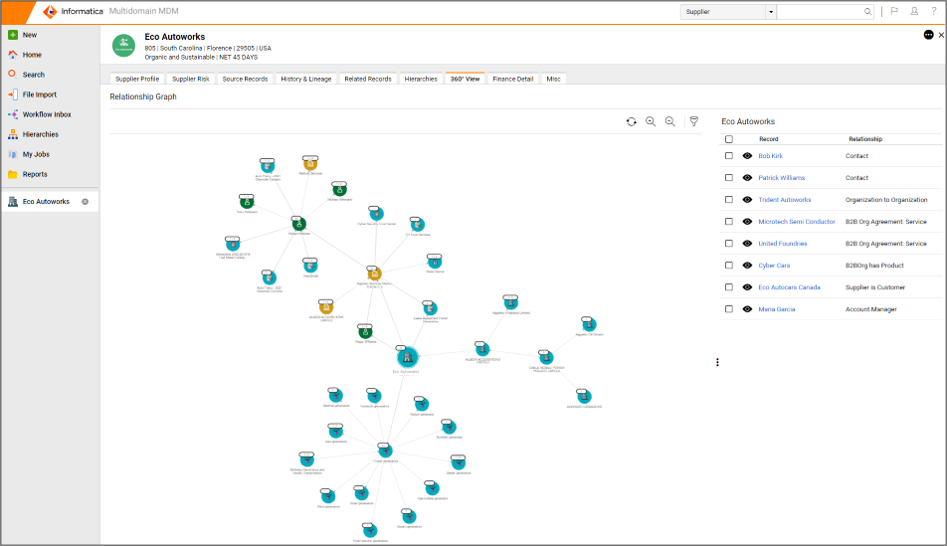947x546 pixels.
Task: Open the Eco Autocars Canada record link
Action: coord(789,288)
